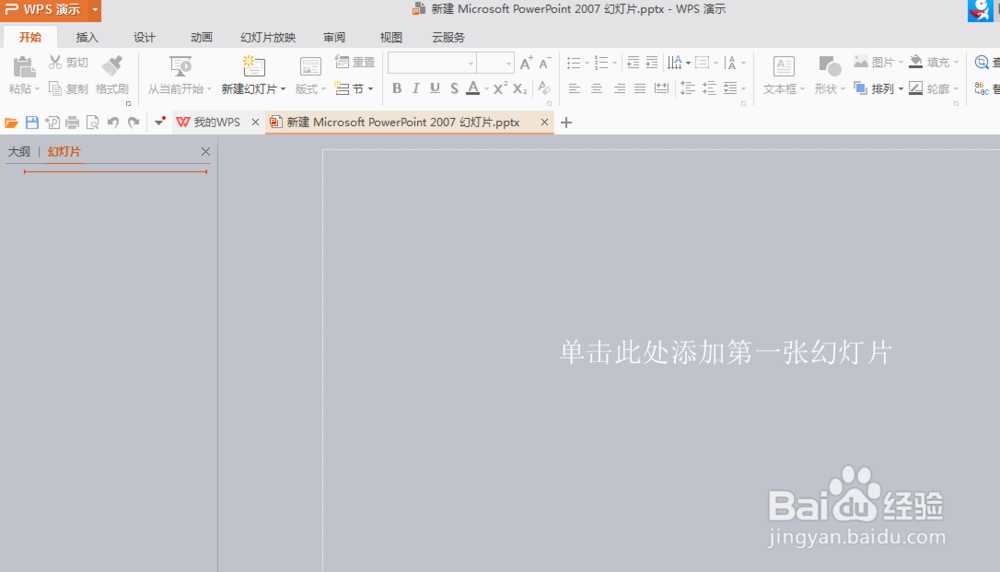
Task: Click the Find magnifier icon
Action: point(982,62)
